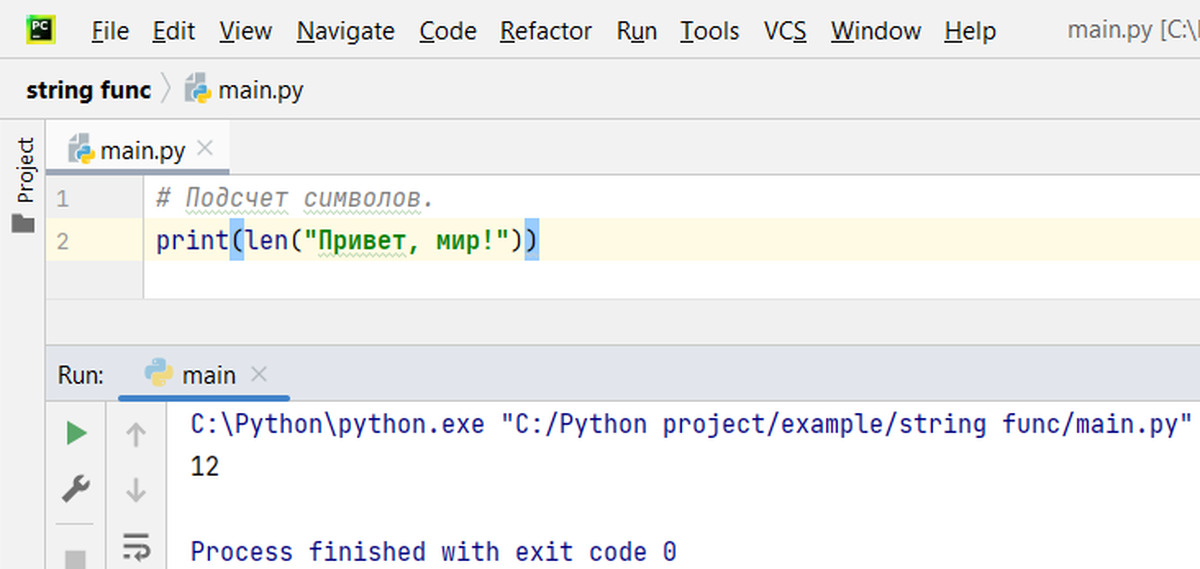Select the main tab in Run panel
Viewport: 1200px width, 569px height.
tap(208, 375)
